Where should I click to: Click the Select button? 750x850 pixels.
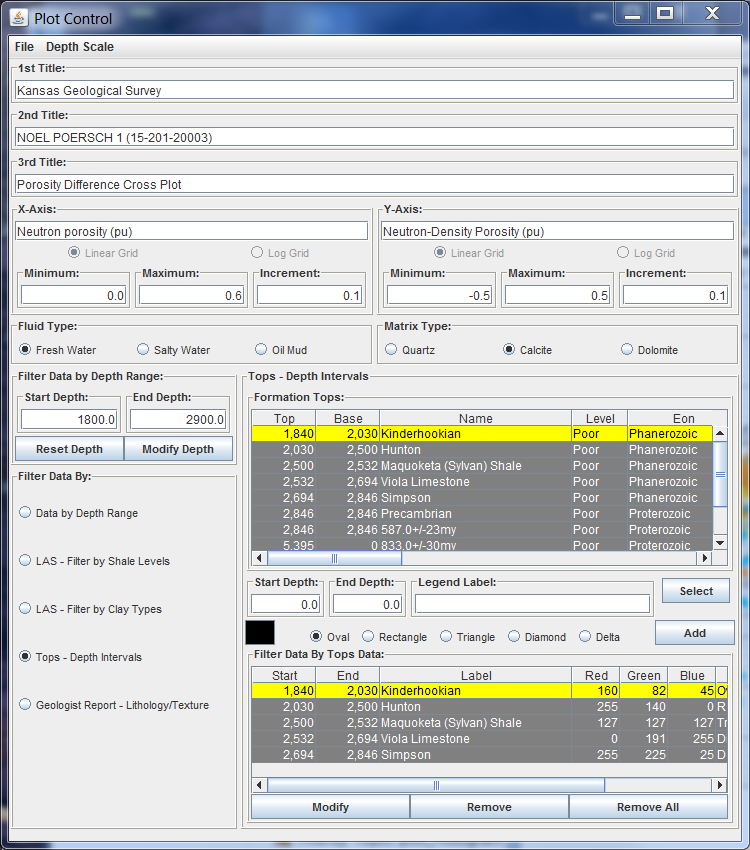tap(696, 591)
